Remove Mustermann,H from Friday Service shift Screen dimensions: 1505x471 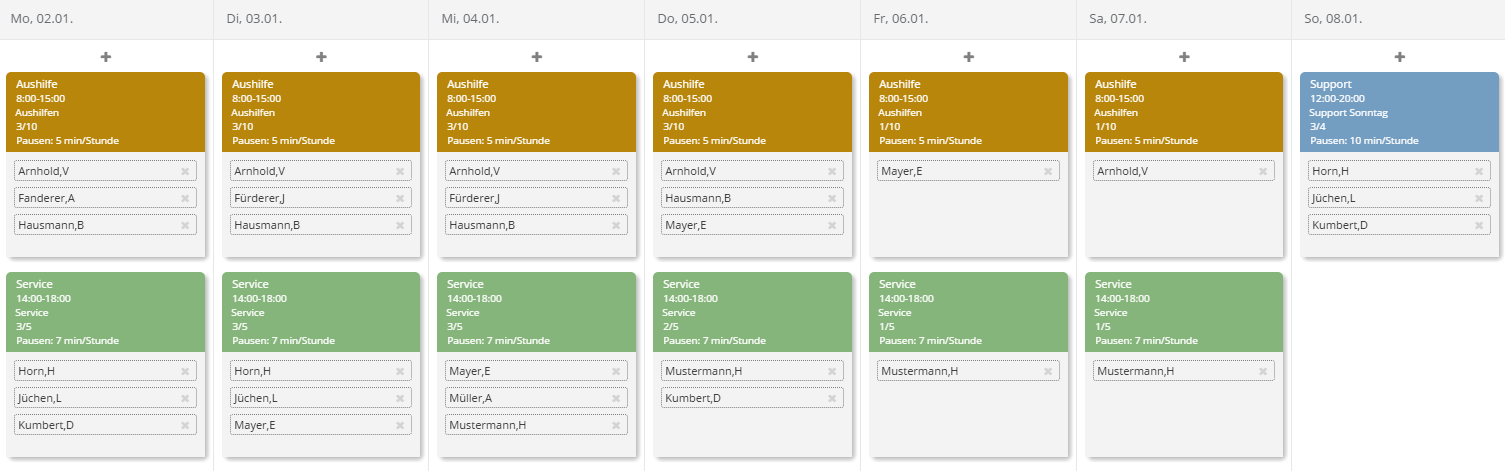coord(1048,371)
